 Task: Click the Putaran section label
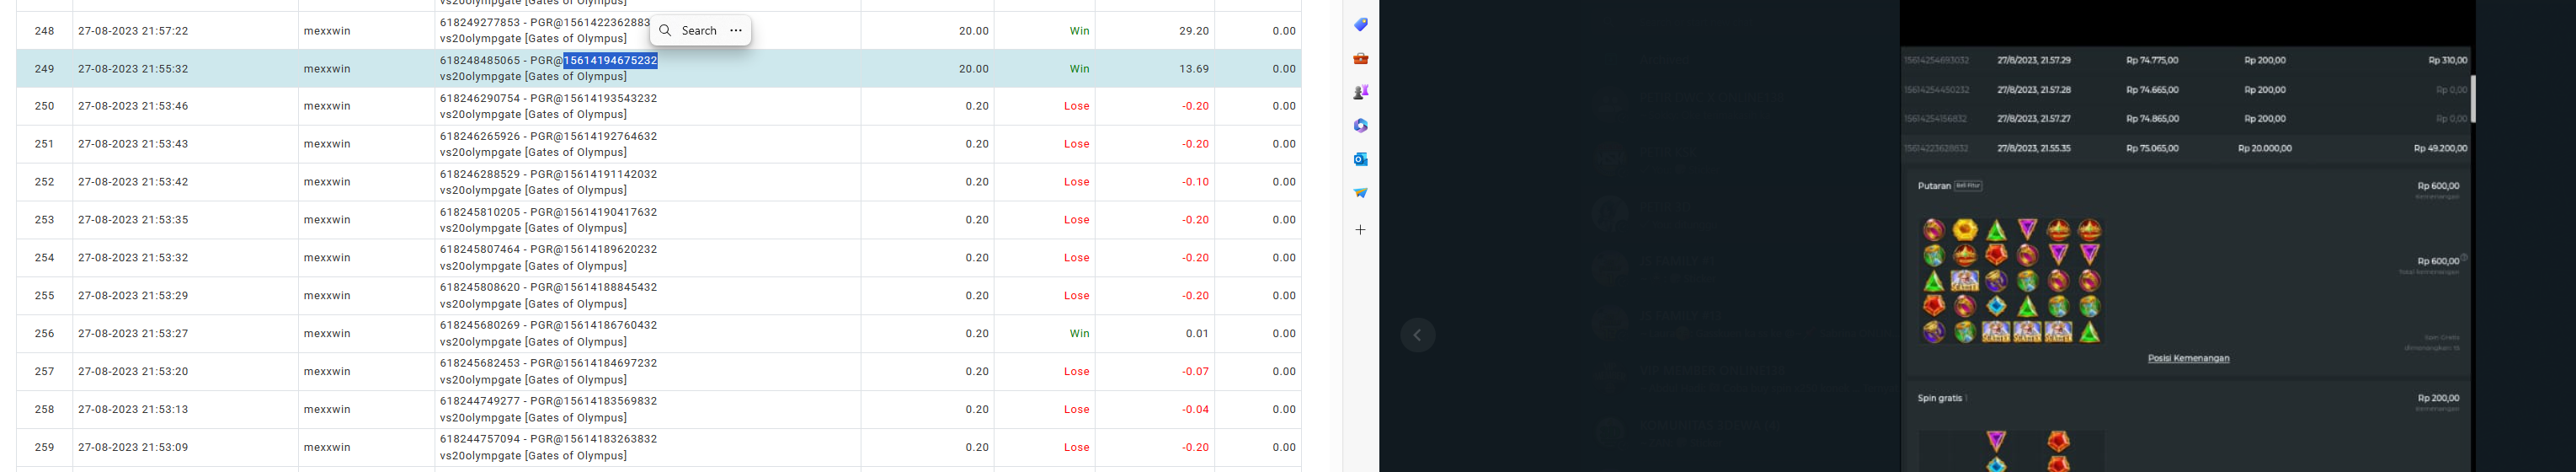1934,186
